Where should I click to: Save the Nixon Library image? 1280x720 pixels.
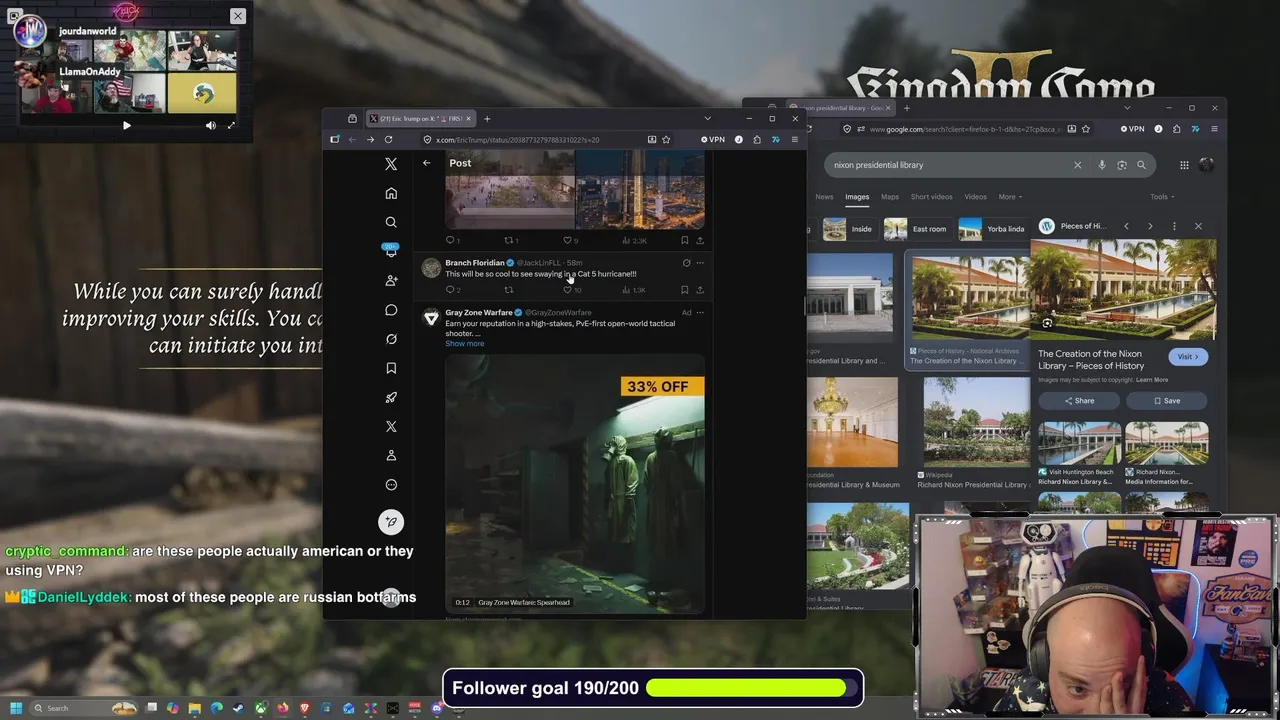(x=1167, y=401)
